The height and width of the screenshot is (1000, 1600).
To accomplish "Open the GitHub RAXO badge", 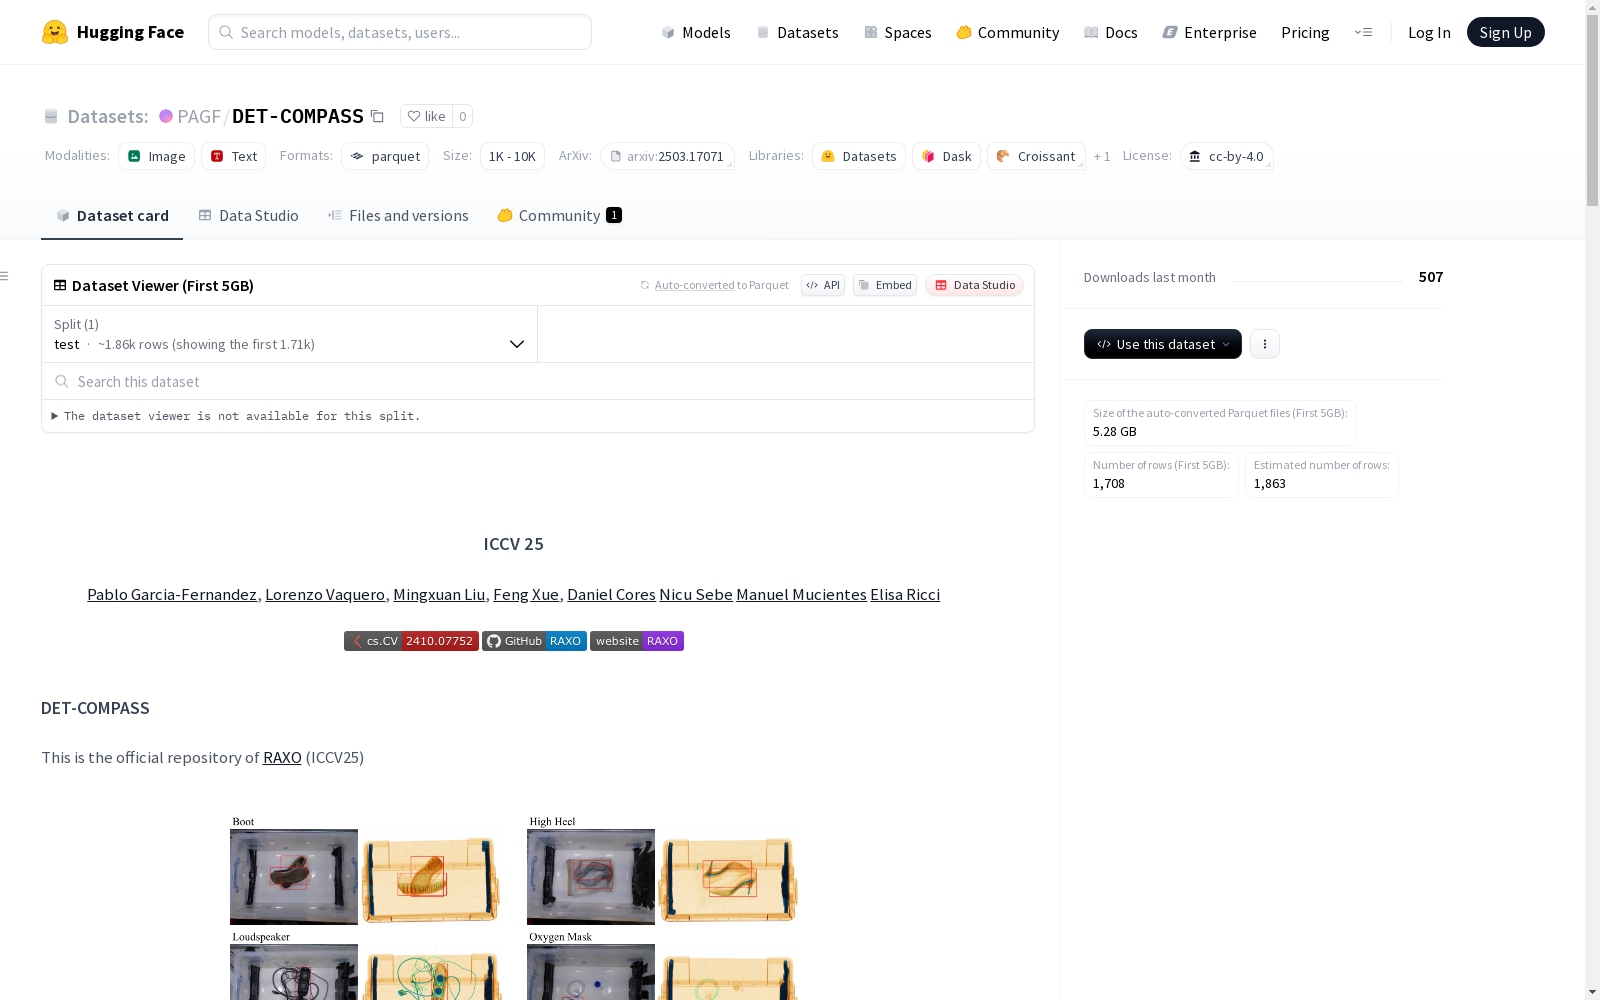I will point(534,641).
